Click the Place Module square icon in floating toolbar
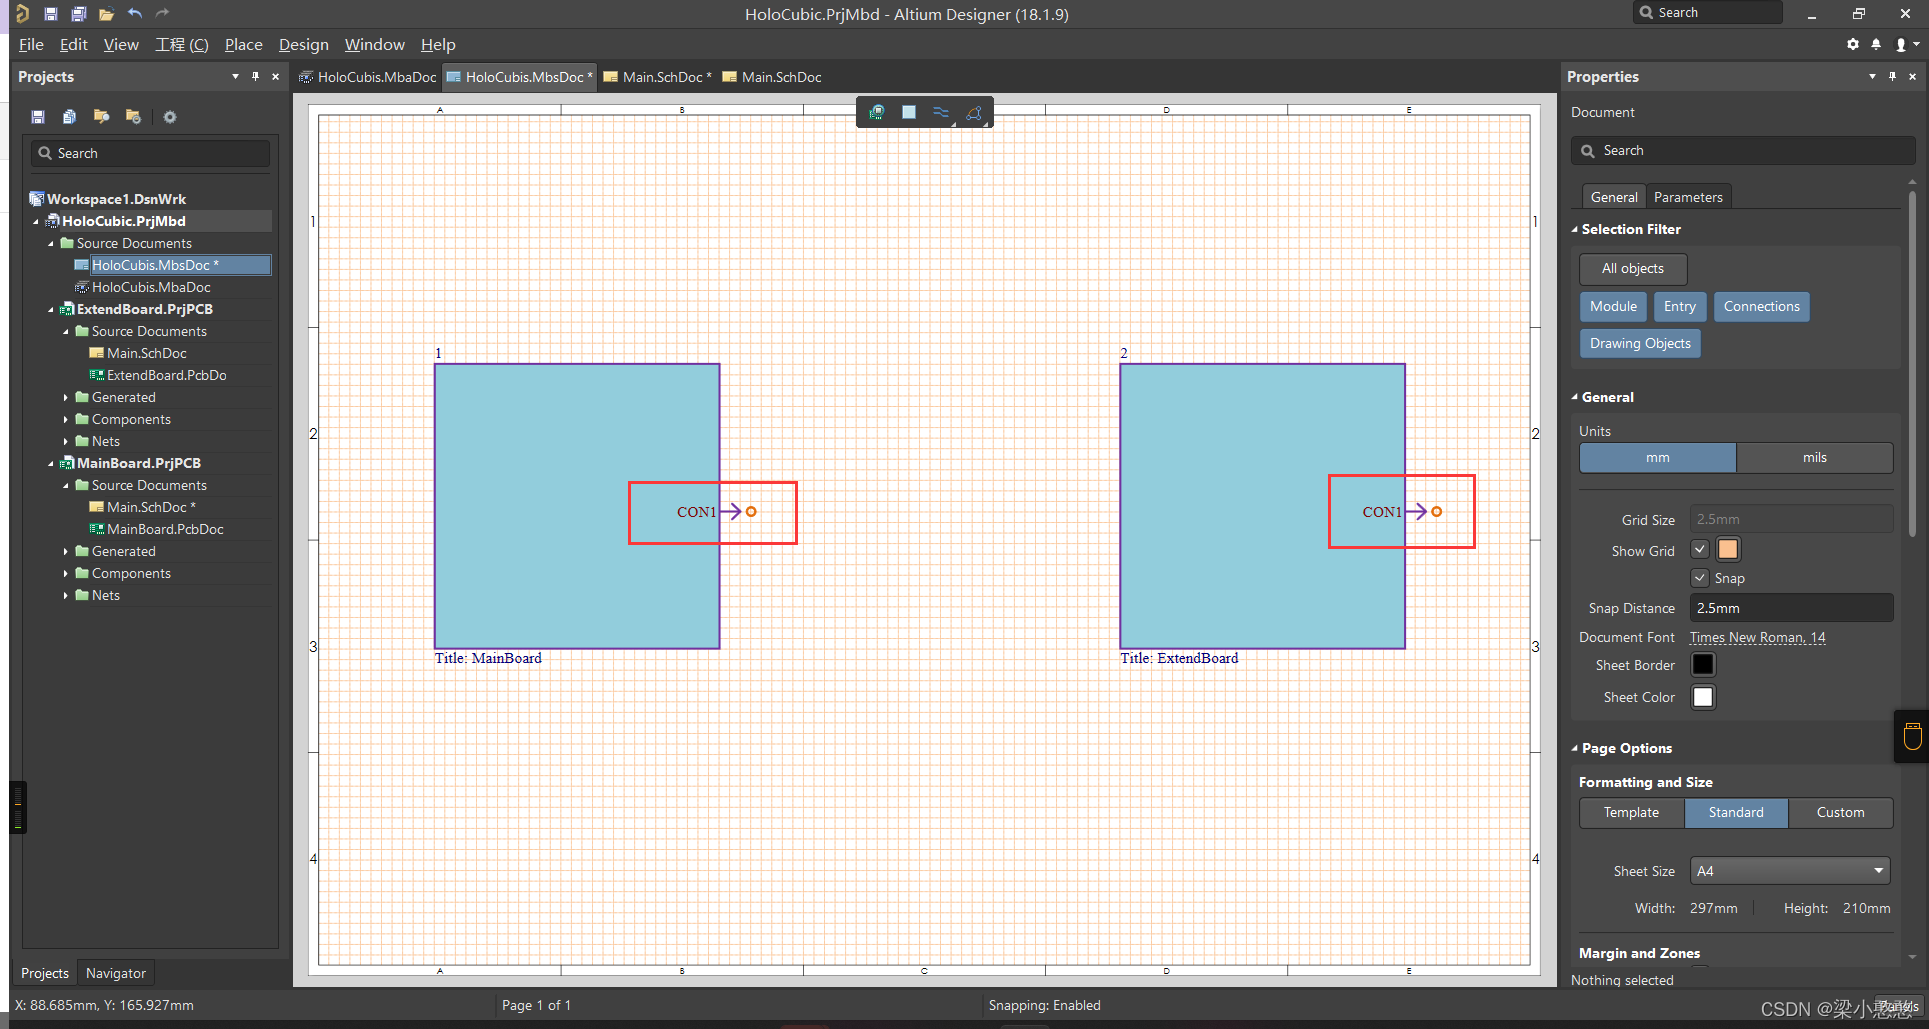 [x=908, y=112]
